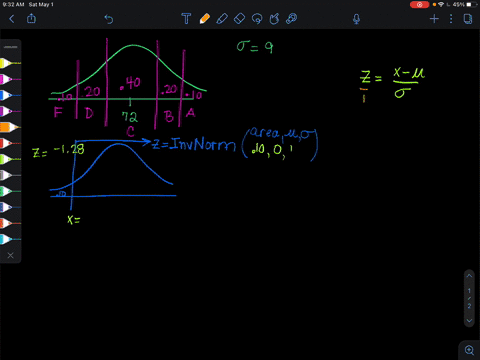Open the plus insert menu

(434, 19)
